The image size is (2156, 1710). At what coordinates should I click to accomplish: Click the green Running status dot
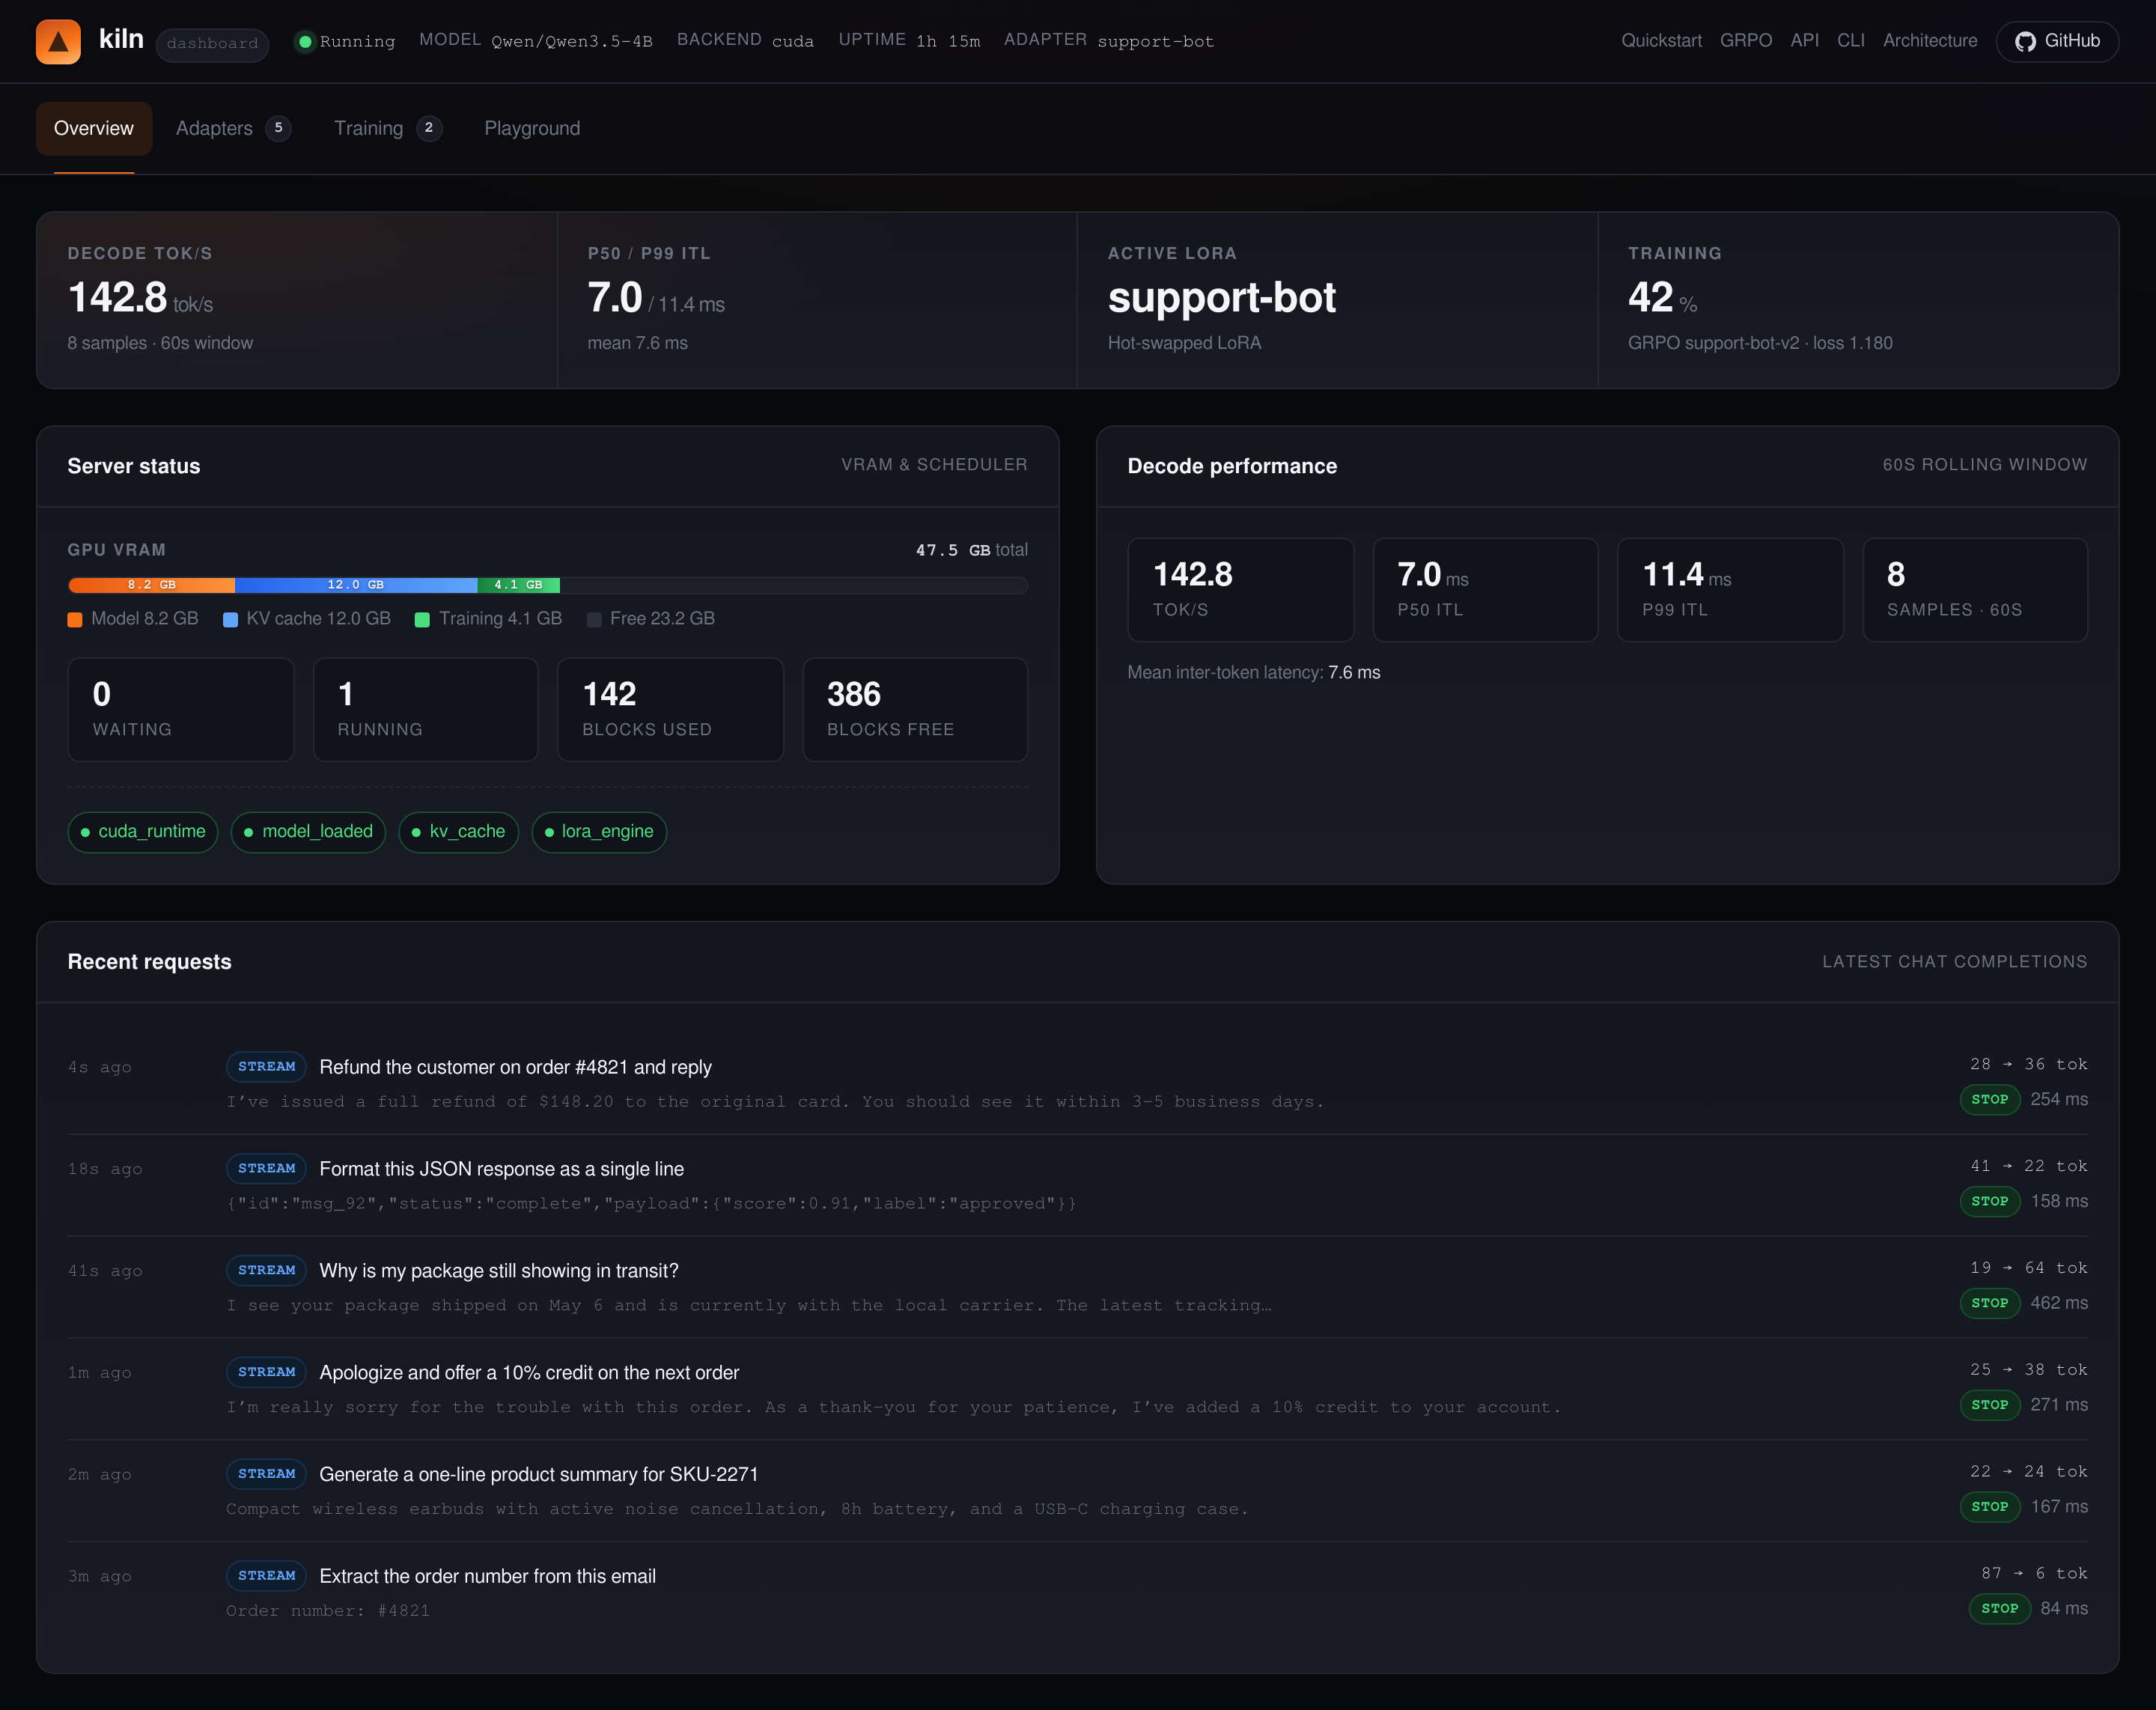305,41
